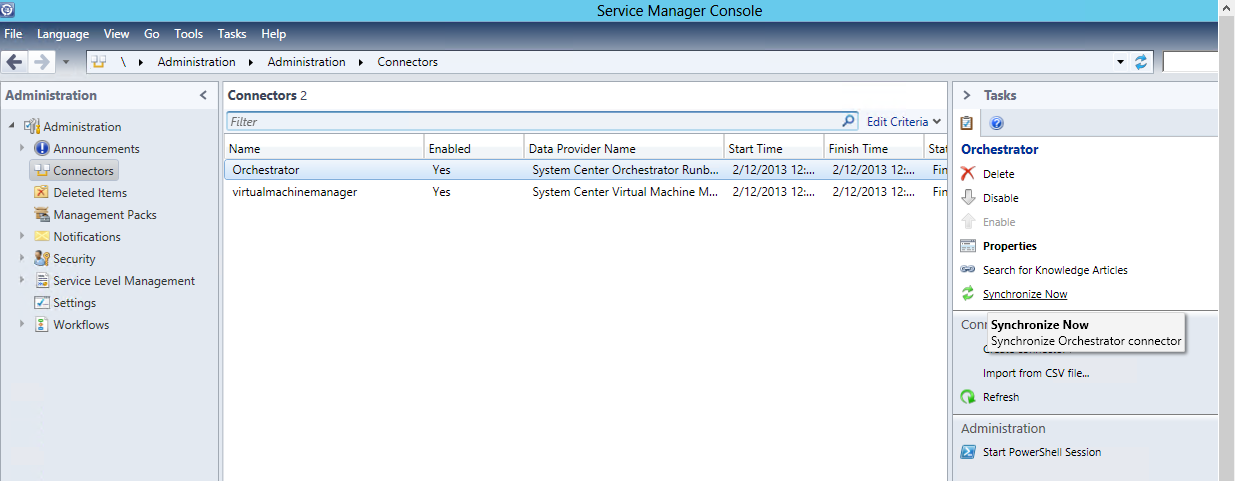Collapse the Administration navigation pane

[203, 95]
